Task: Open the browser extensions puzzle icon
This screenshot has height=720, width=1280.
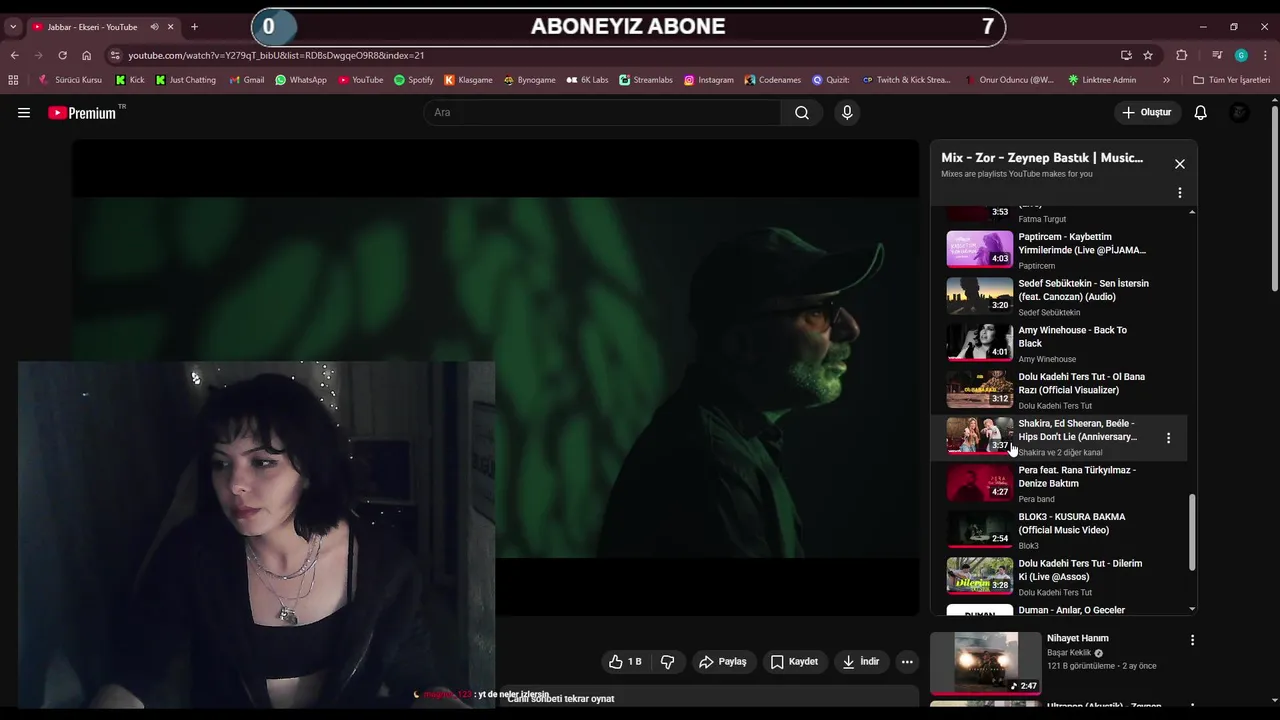Action: click(1182, 56)
